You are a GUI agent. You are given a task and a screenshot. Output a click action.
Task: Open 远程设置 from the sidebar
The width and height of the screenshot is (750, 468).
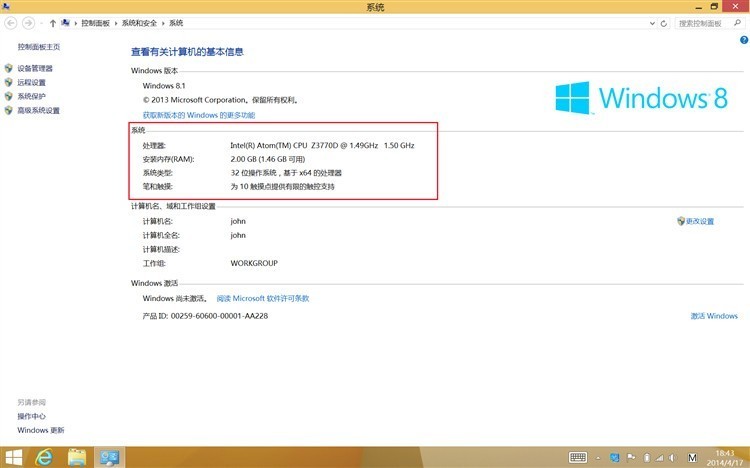coord(32,82)
